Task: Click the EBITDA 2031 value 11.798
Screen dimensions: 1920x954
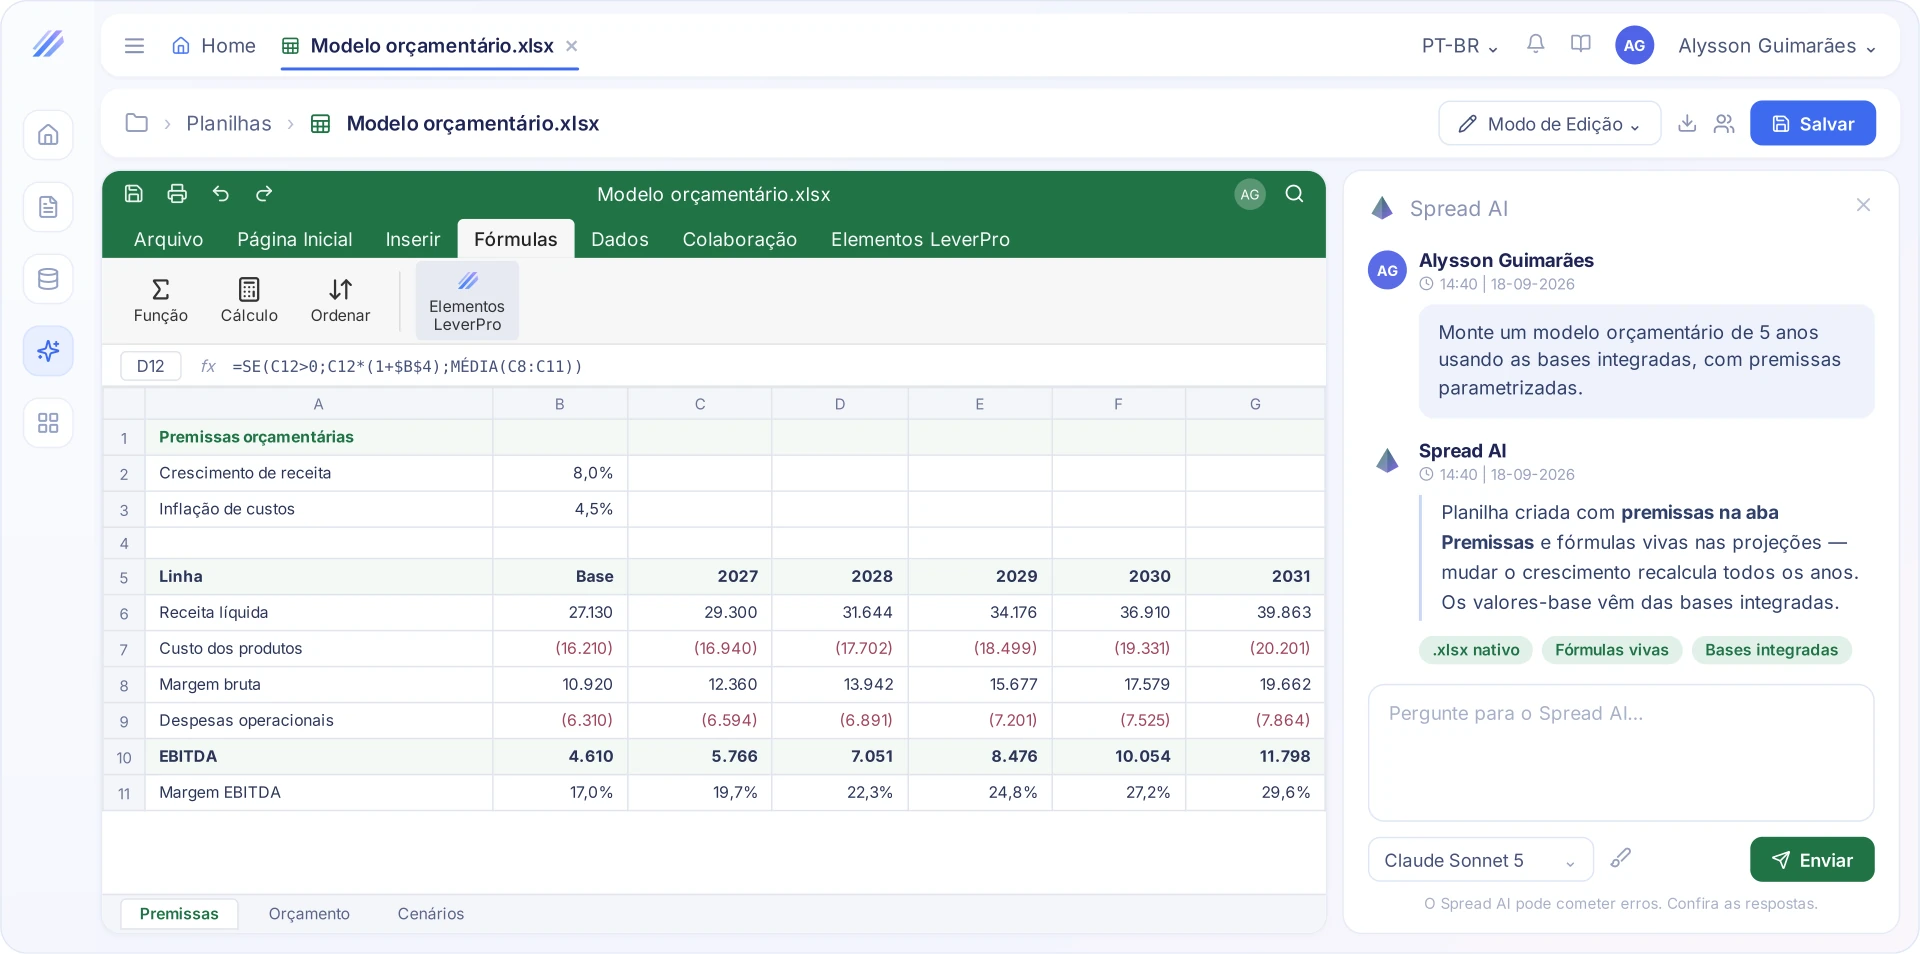Action: point(1255,757)
